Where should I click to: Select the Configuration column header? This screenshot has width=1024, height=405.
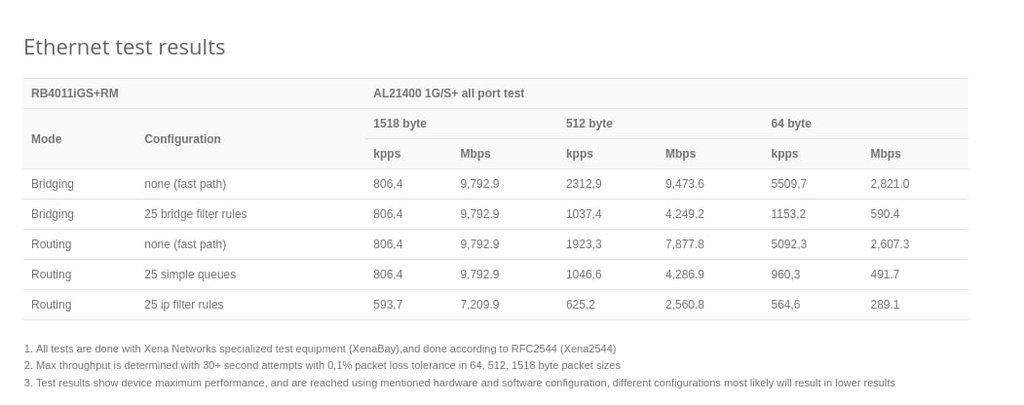182,139
